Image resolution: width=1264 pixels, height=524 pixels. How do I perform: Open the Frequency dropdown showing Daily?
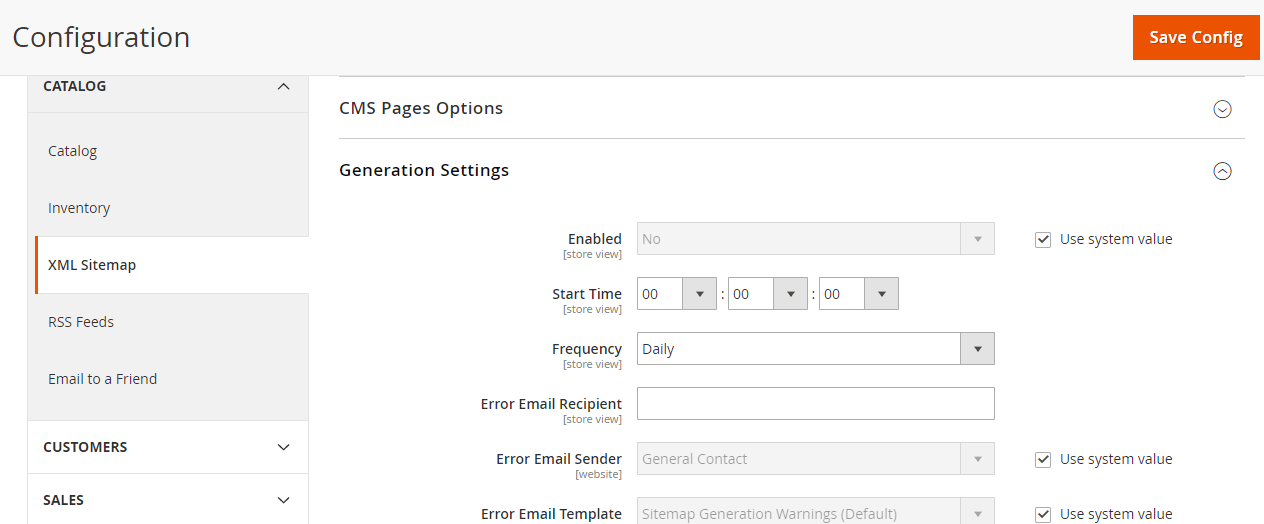coord(816,349)
